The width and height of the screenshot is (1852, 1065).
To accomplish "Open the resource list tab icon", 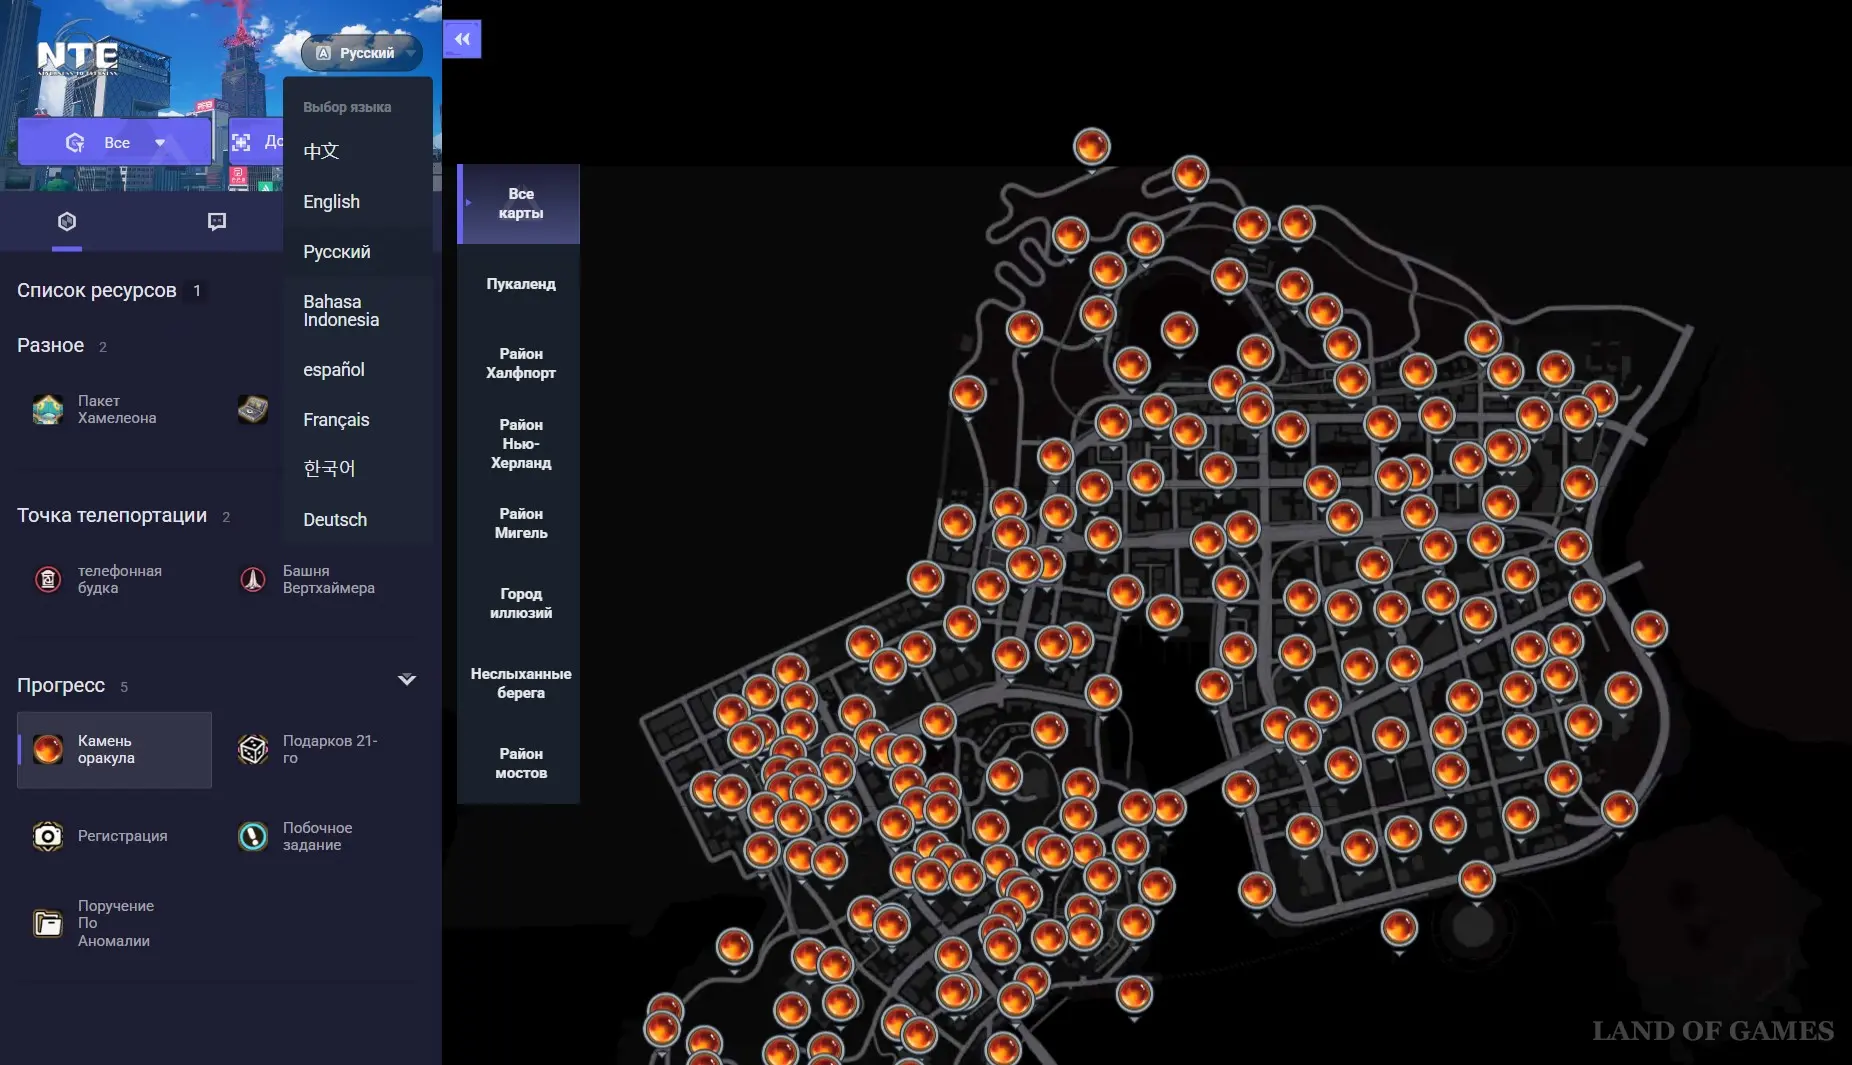I will point(67,222).
